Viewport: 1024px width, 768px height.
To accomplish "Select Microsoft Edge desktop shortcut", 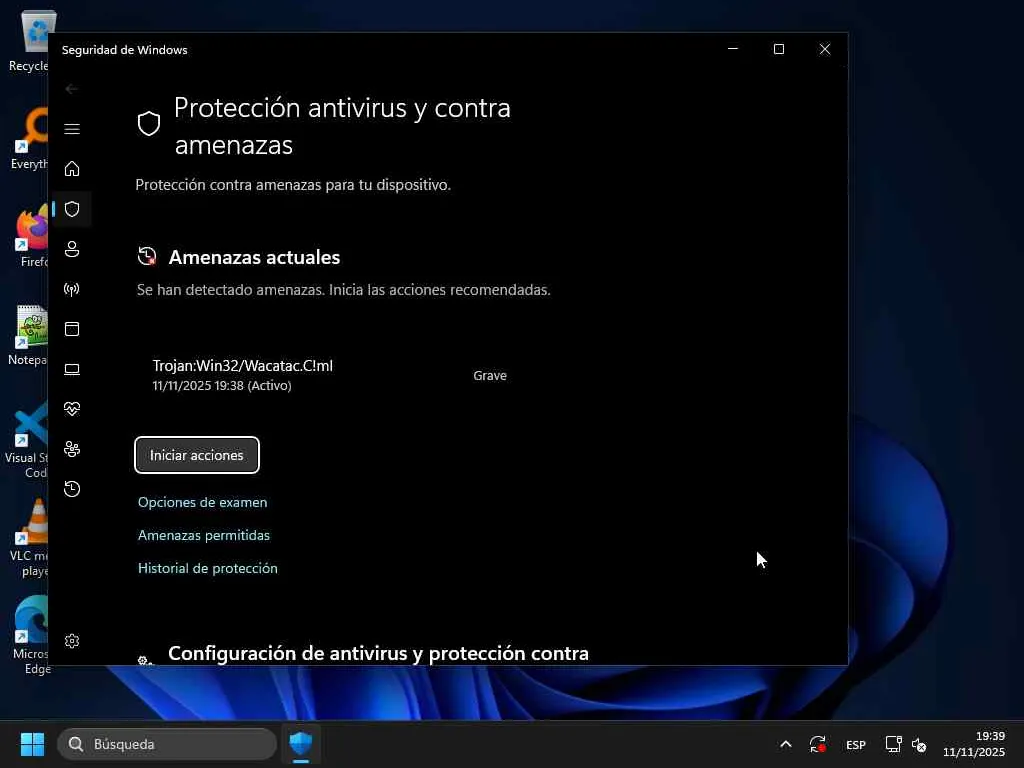I will tap(31, 636).
